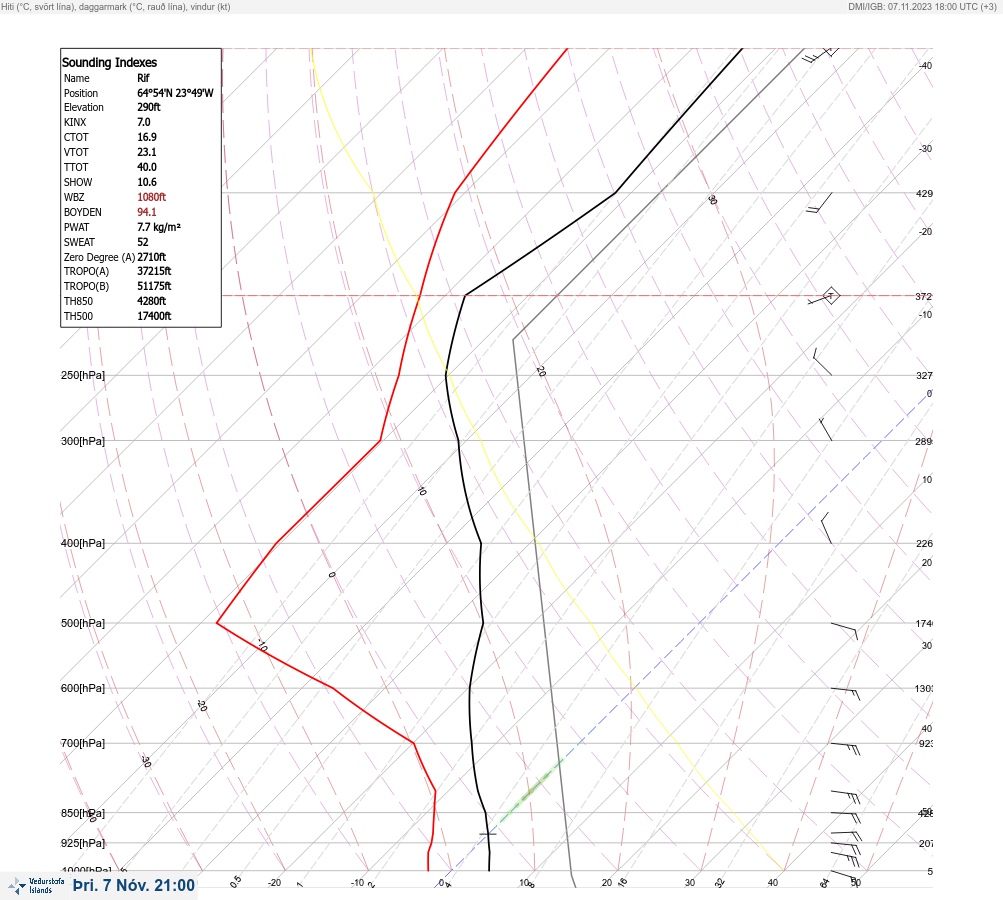Click the 500[hPa] pressure level label
Image resolution: width=1003 pixels, height=900 pixels.
[83, 623]
